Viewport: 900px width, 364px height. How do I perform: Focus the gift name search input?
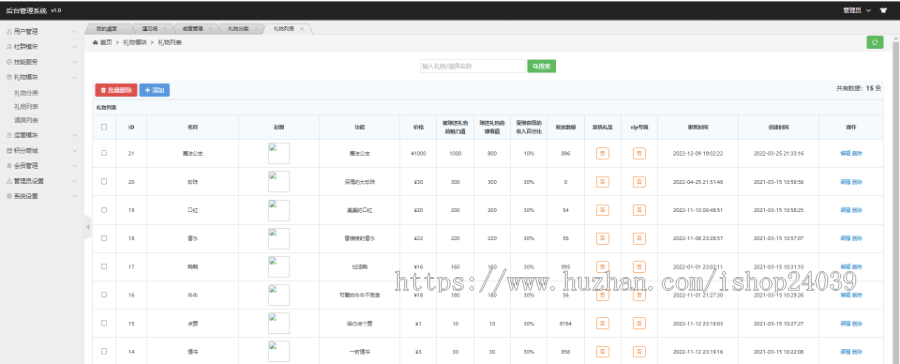pos(473,66)
